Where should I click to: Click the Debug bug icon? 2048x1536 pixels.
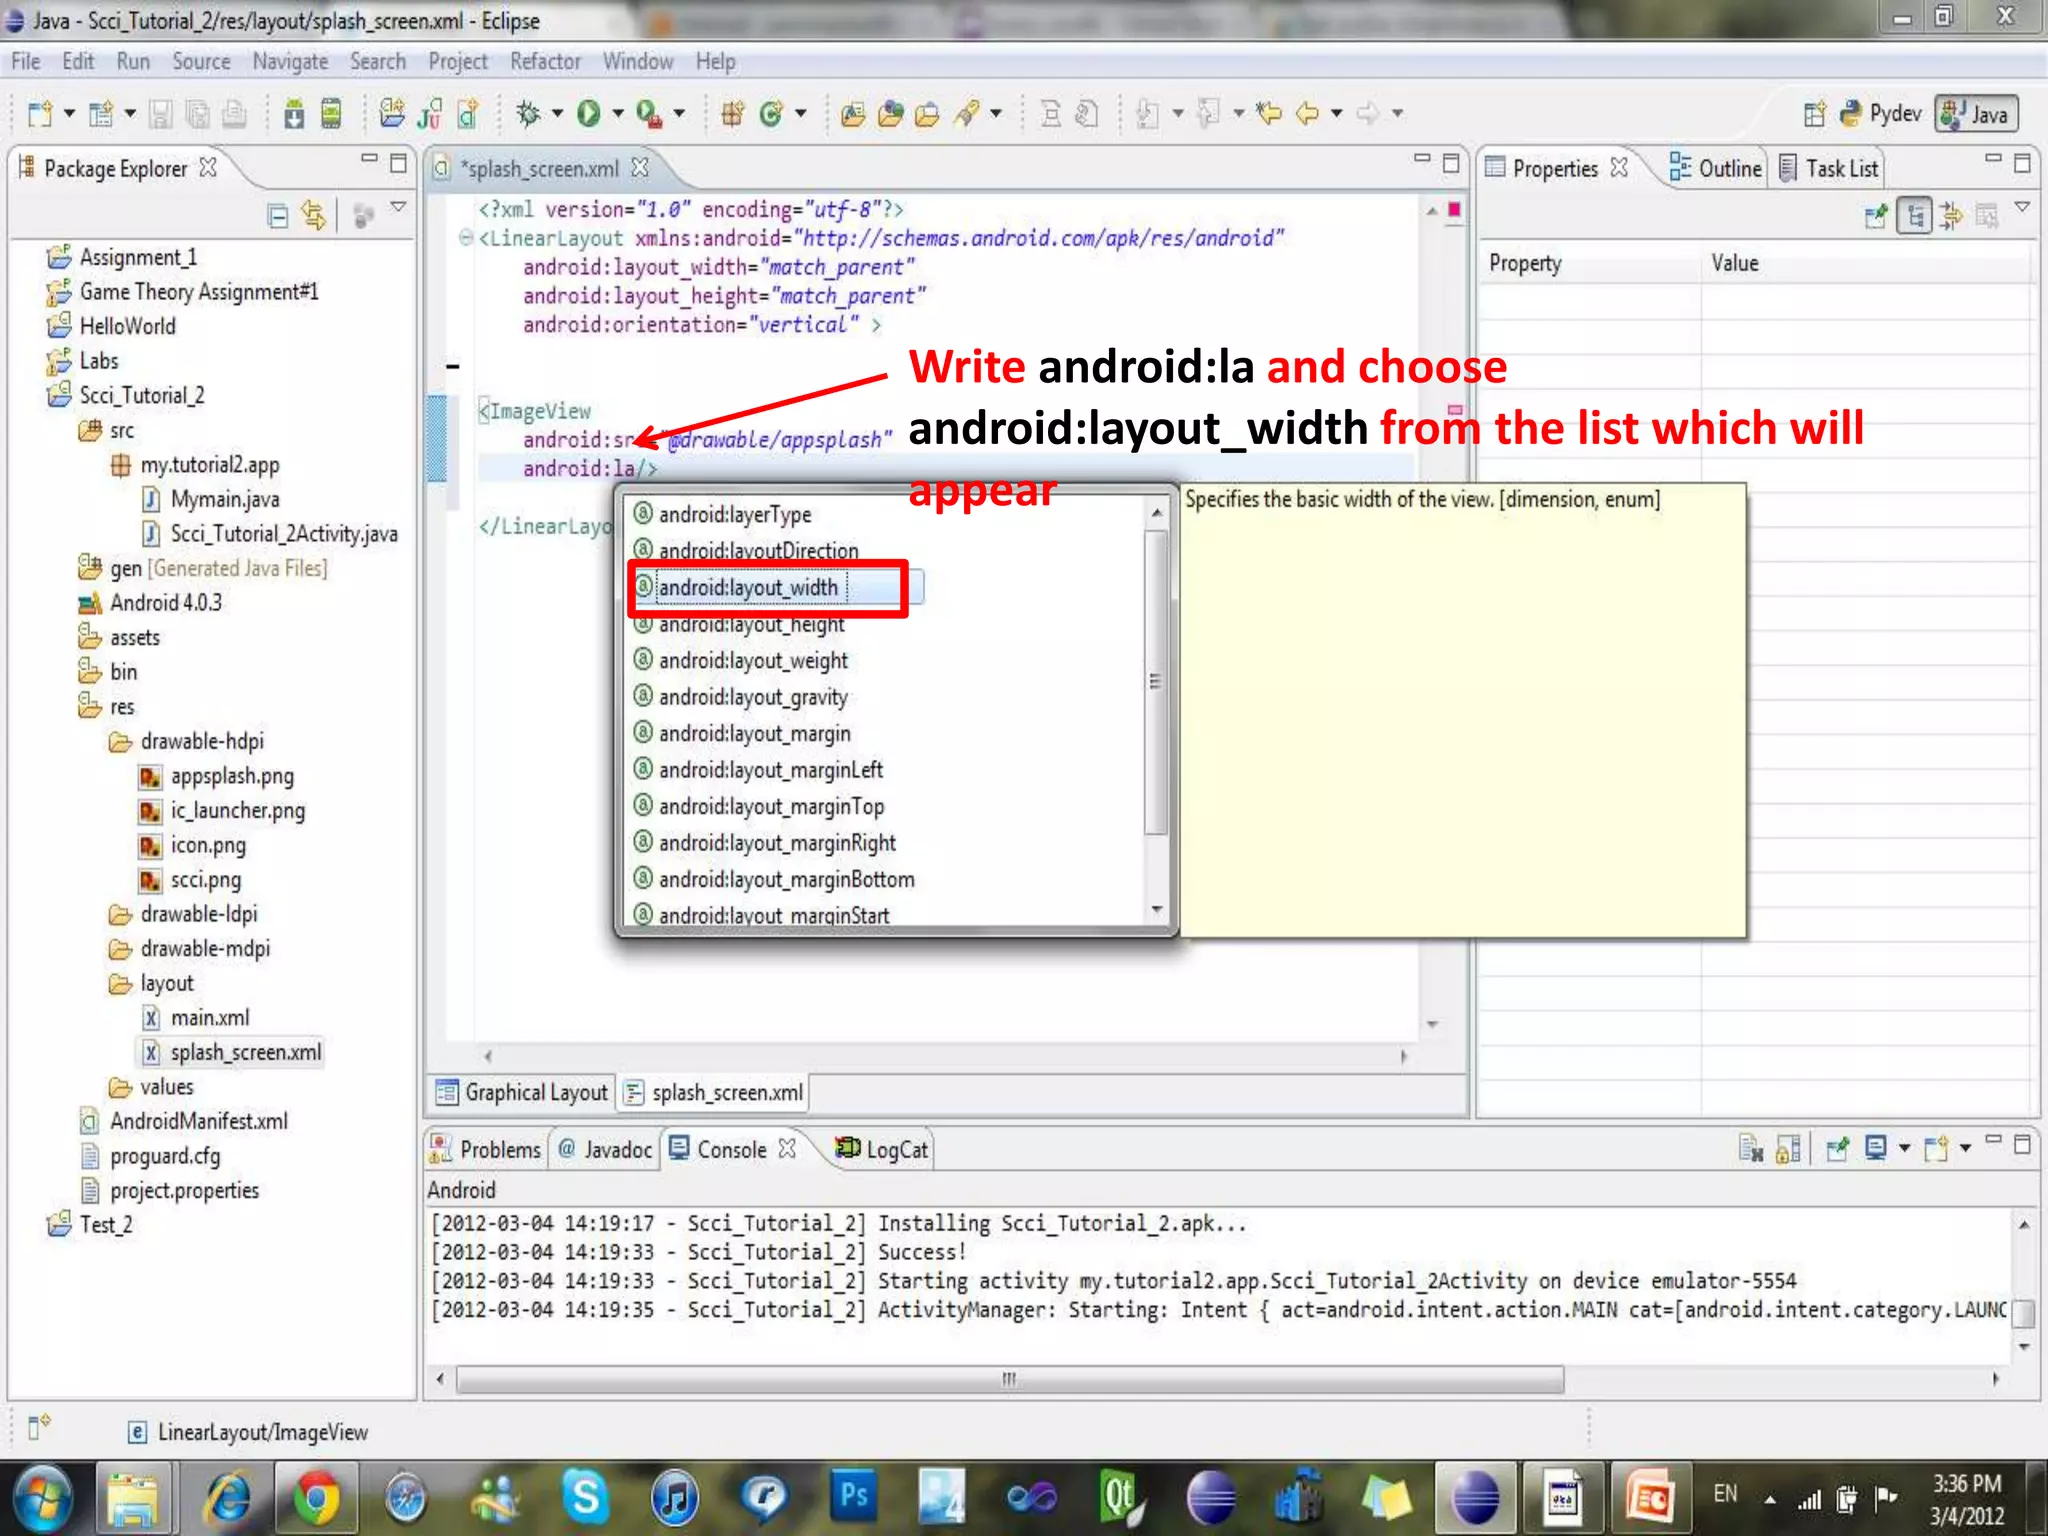point(528,114)
